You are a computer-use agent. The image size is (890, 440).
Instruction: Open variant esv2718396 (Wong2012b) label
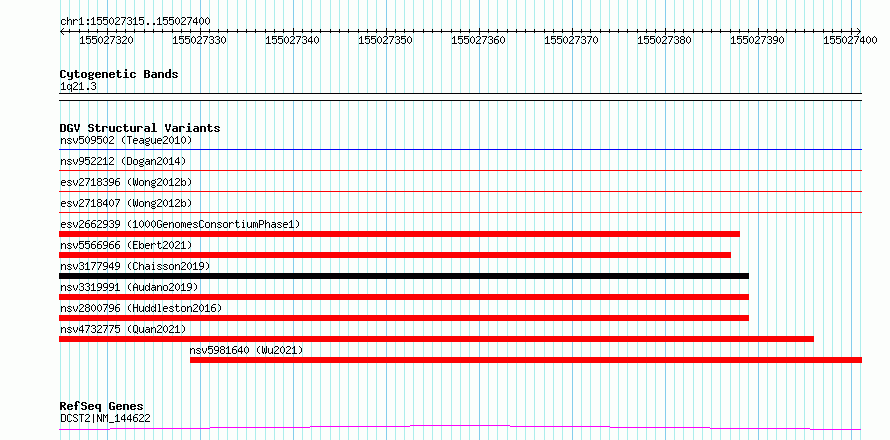tap(126, 182)
